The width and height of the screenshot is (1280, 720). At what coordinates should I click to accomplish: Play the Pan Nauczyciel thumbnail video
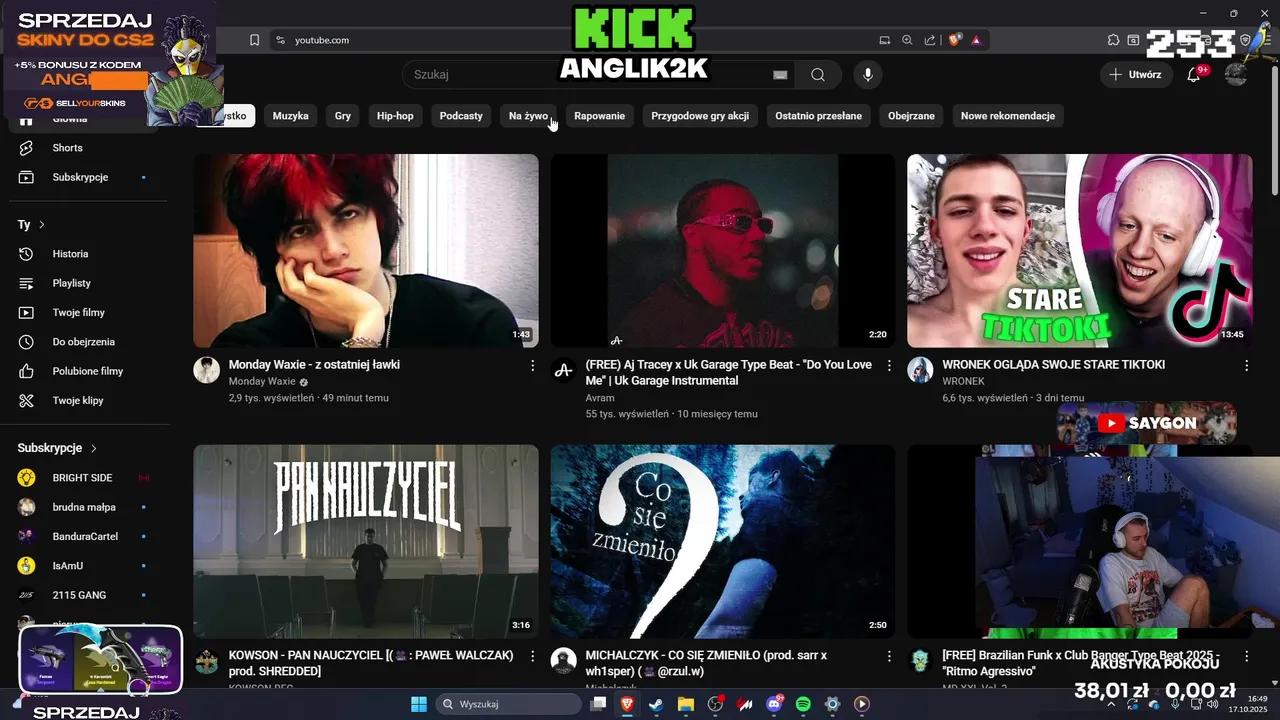click(366, 542)
